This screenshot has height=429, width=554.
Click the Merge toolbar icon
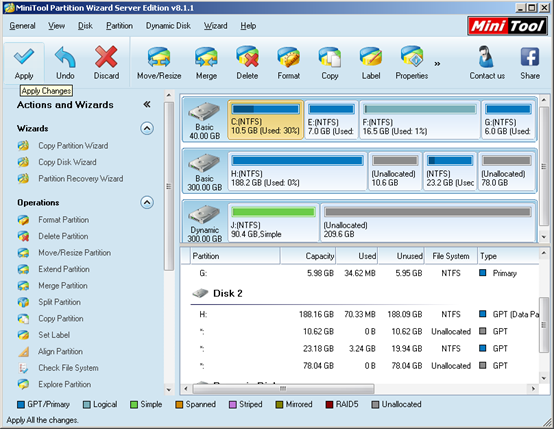click(x=206, y=63)
